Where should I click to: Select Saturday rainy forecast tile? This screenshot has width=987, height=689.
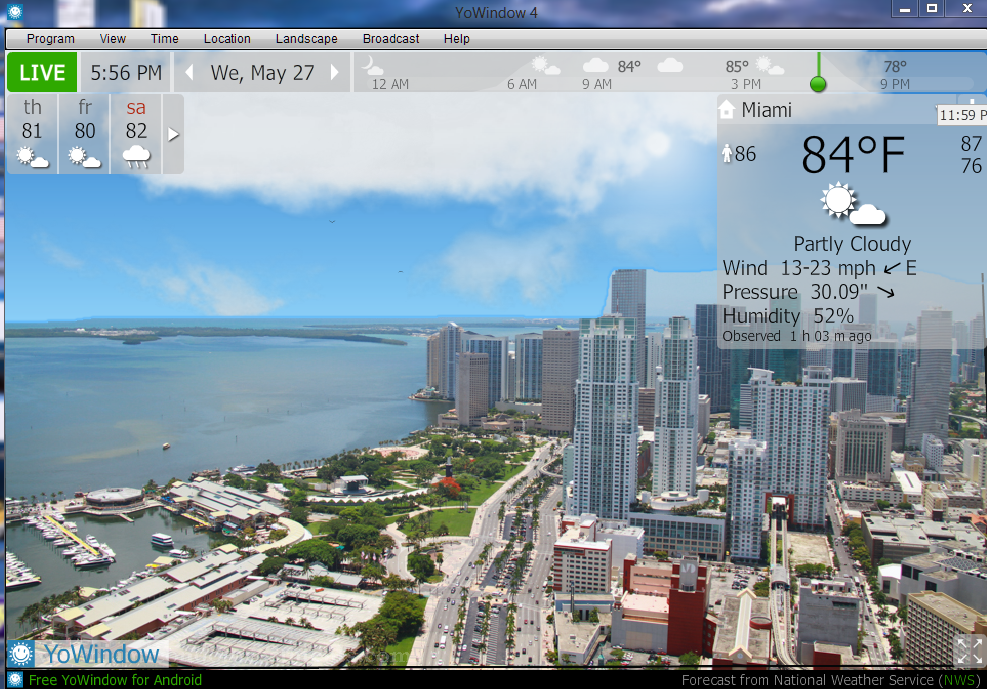pos(136,133)
